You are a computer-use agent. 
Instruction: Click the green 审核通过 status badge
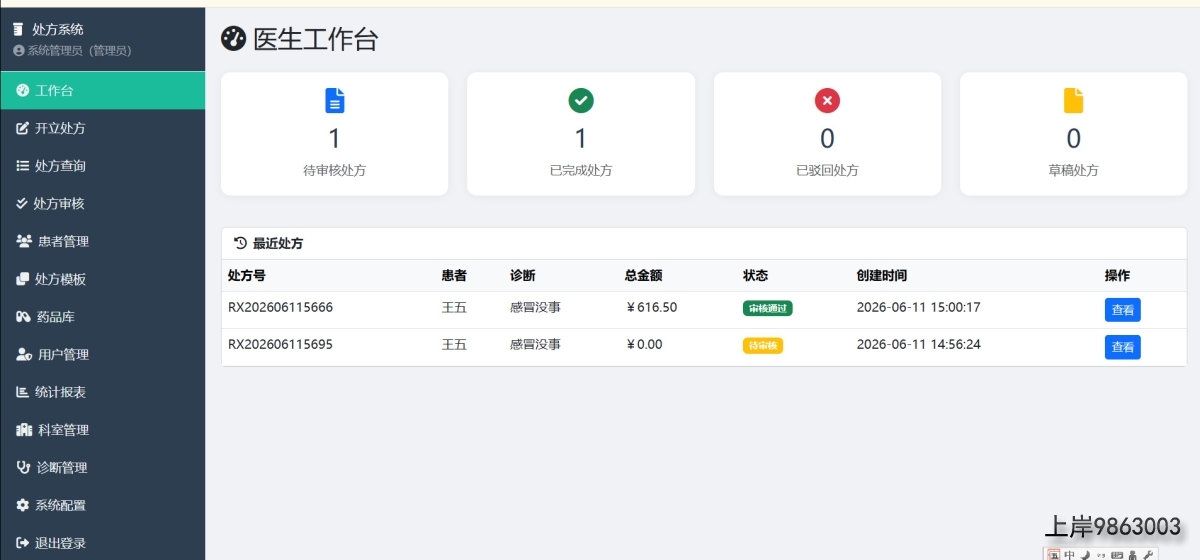click(768, 308)
